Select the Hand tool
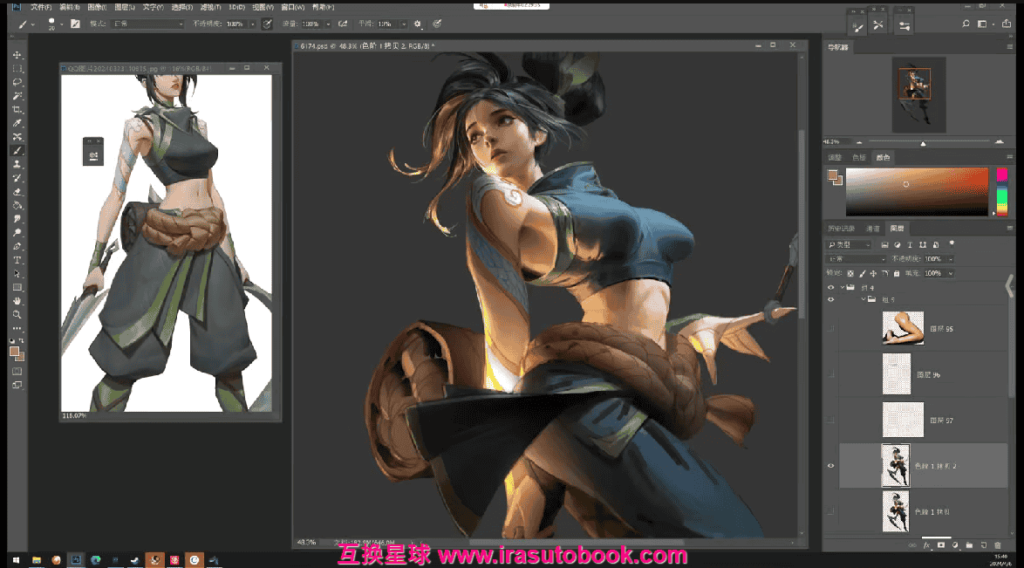The height and width of the screenshot is (568, 1024). tap(18, 302)
